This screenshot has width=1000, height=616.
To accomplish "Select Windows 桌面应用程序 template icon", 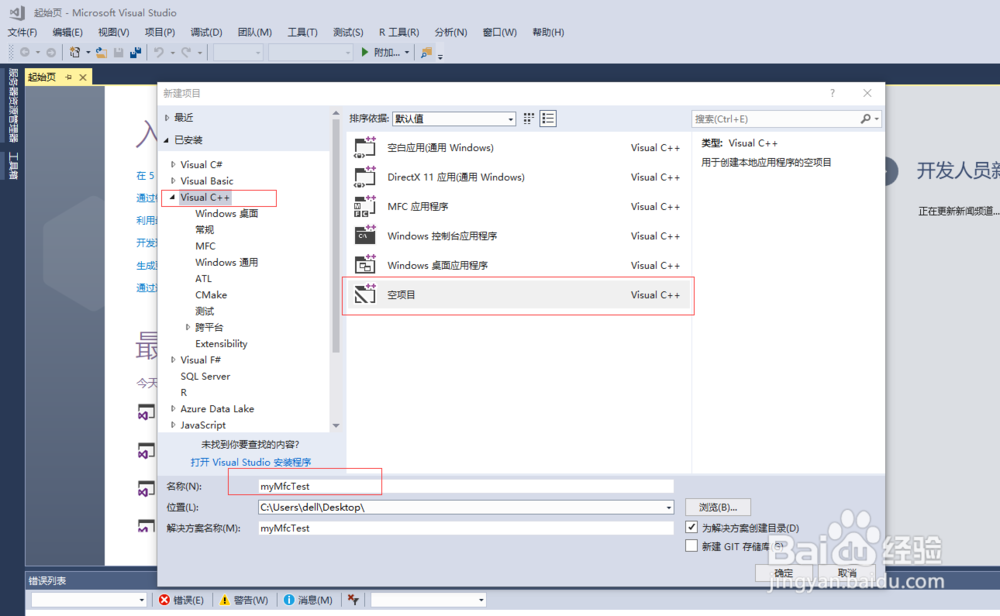I will tap(365, 265).
